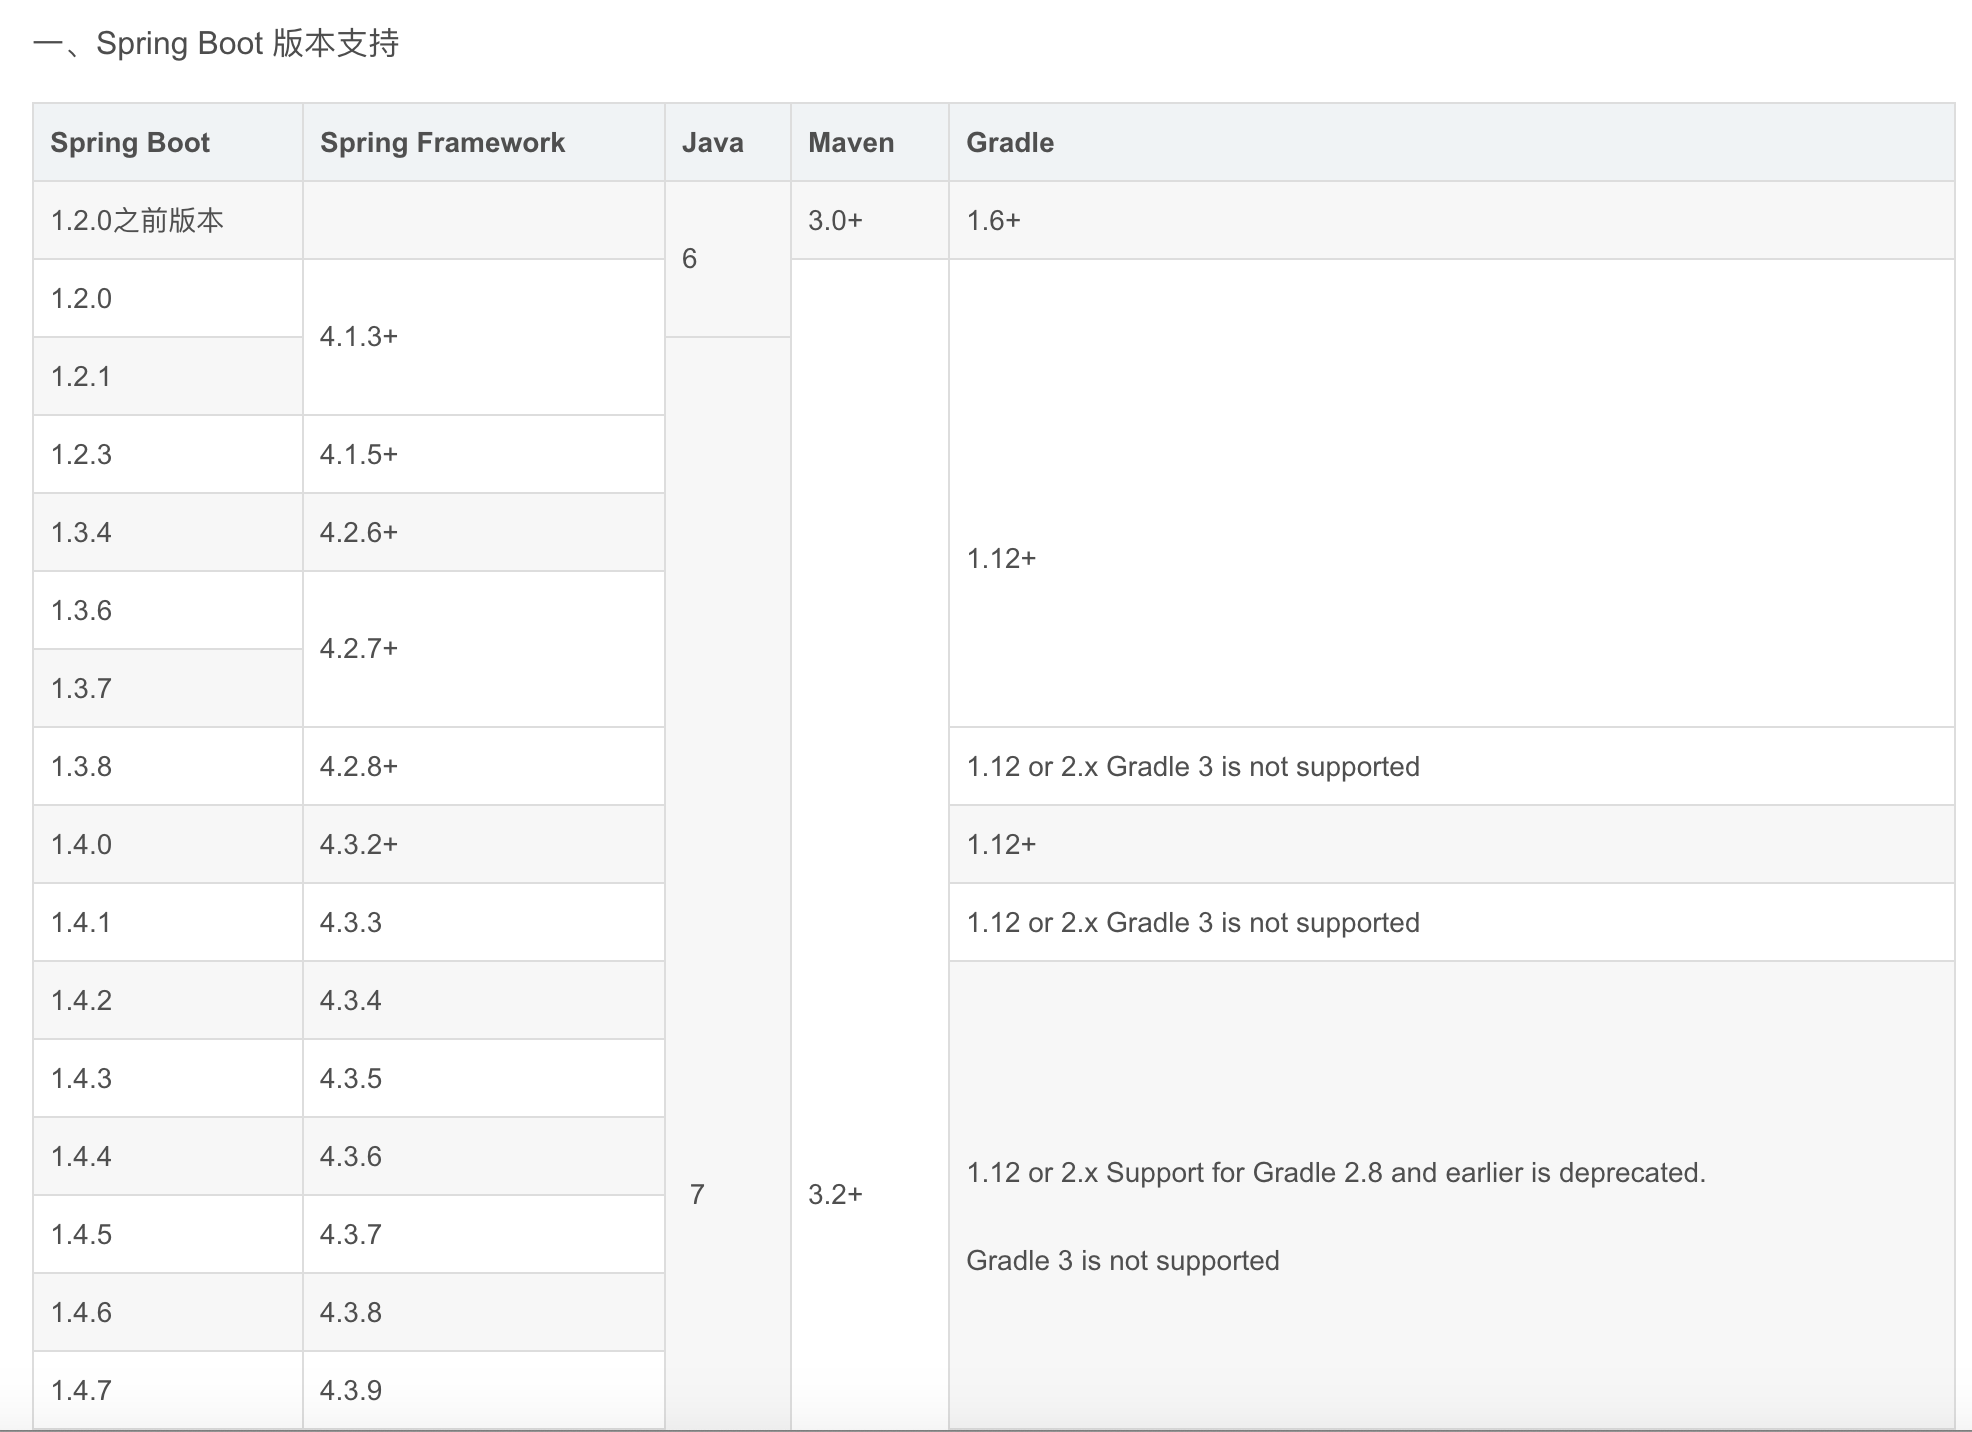This screenshot has height=1432, width=1972.
Task: Click the Spring Framework '4.3.4' cell
Action: click(x=484, y=1000)
